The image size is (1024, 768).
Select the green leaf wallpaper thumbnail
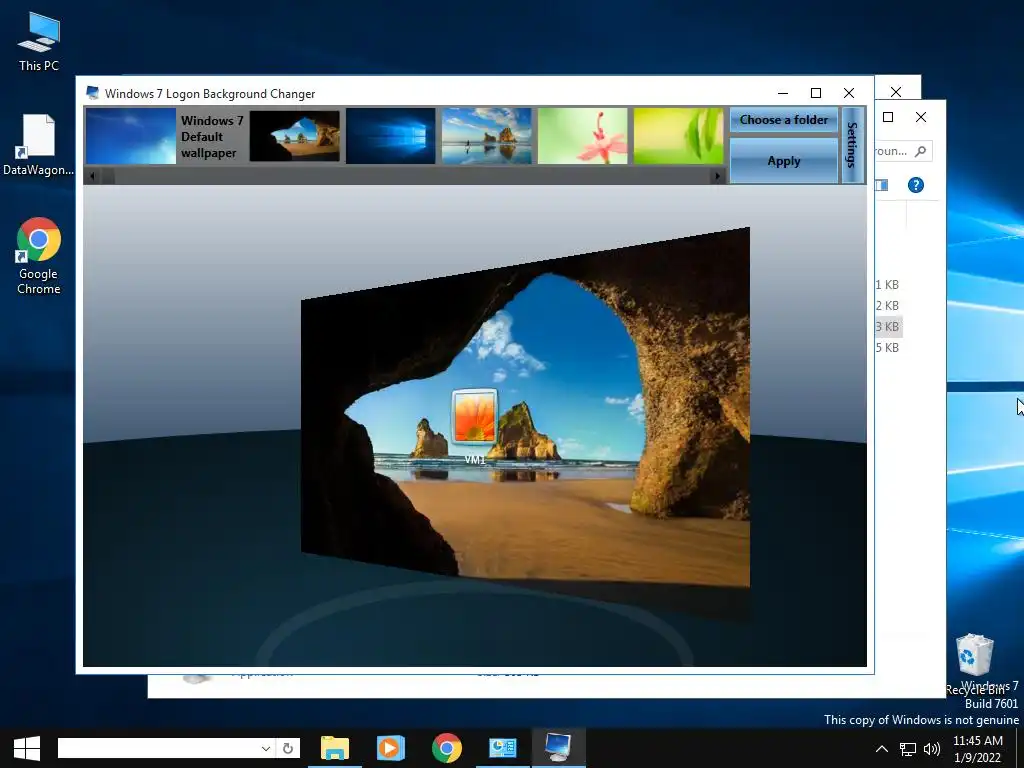click(x=679, y=136)
